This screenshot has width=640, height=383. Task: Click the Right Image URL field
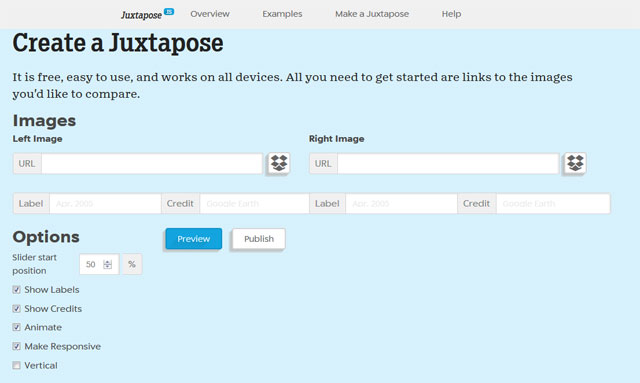click(448, 163)
